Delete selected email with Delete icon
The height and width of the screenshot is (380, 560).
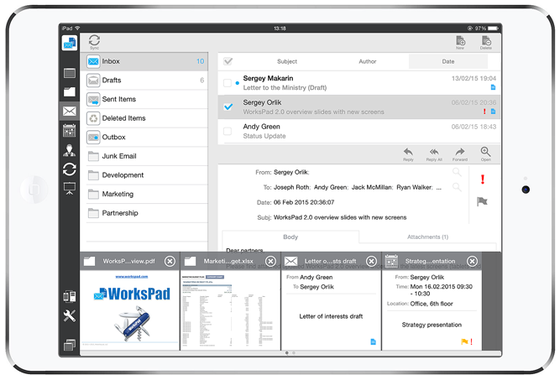(x=486, y=42)
